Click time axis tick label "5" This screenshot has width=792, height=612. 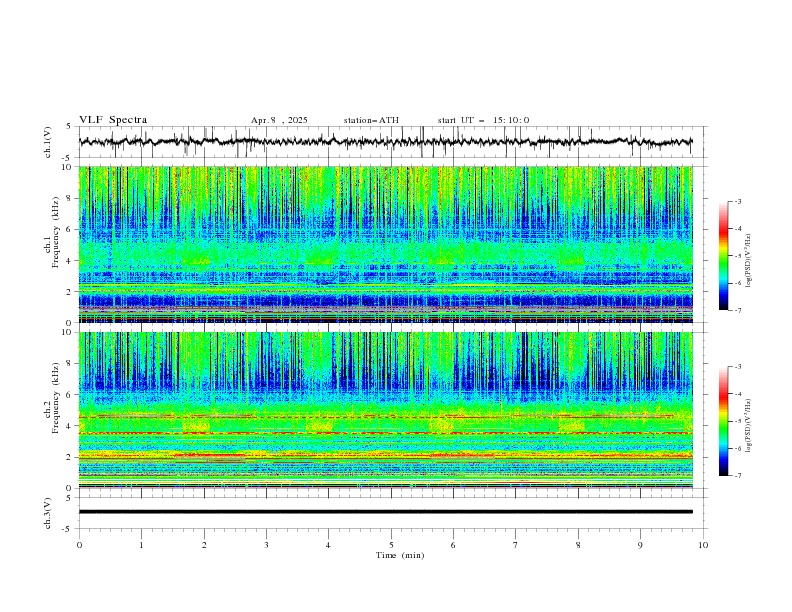click(391, 545)
